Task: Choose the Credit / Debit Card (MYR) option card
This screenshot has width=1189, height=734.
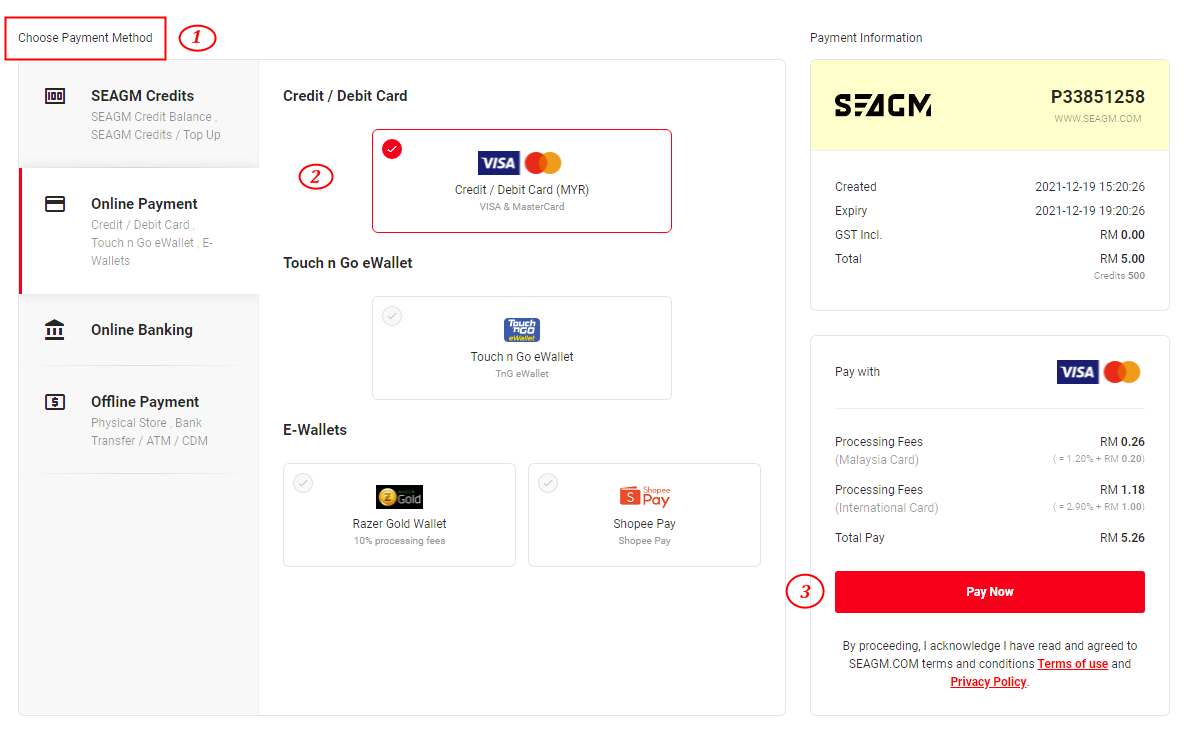Action: coord(522,181)
